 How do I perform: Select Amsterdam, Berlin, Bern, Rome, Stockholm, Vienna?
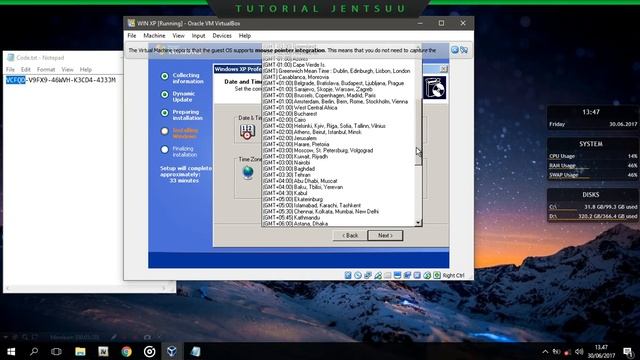click(338, 102)
